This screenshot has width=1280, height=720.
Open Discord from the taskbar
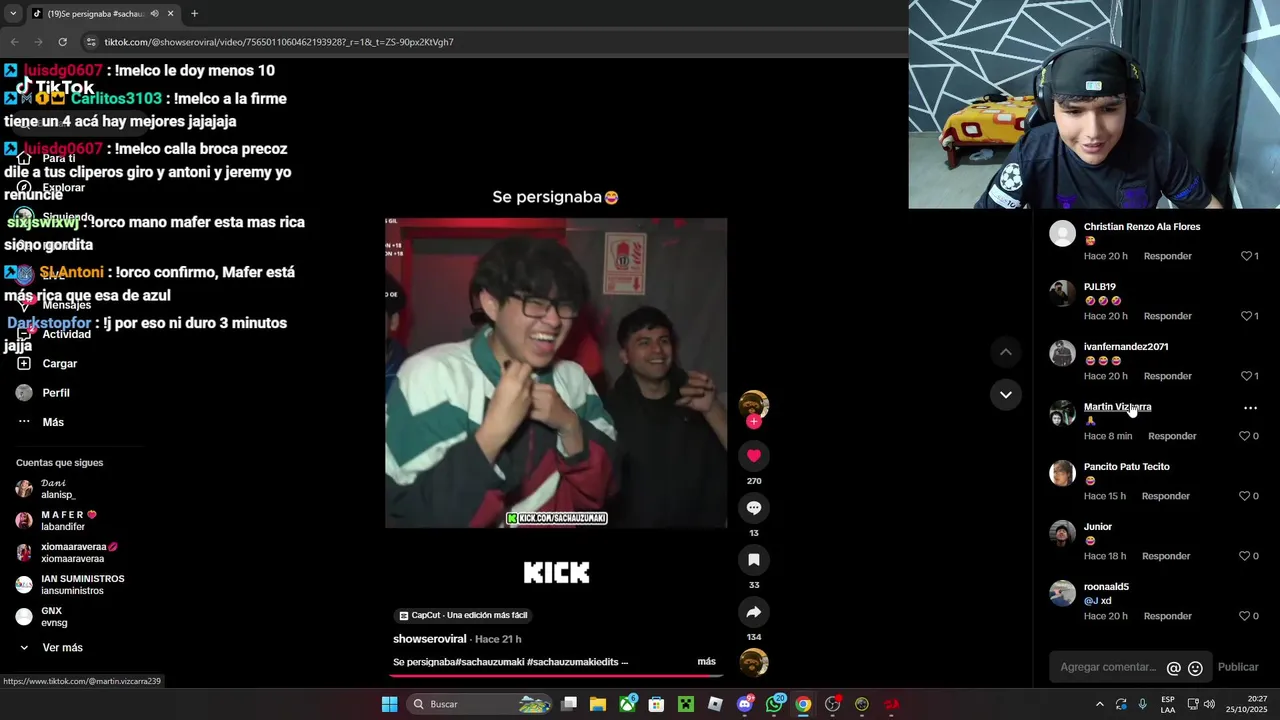[745, 704]
